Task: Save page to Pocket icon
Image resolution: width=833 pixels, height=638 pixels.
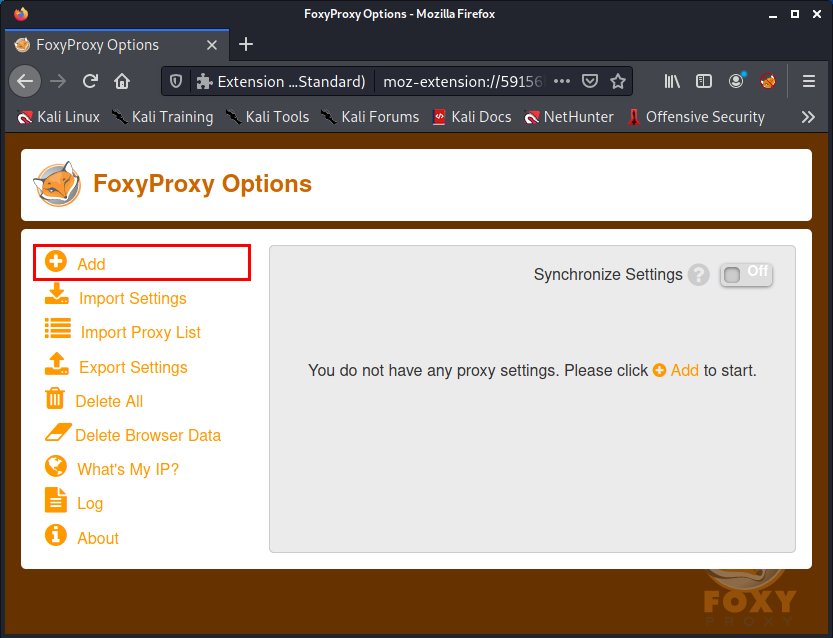Action: 590,81
